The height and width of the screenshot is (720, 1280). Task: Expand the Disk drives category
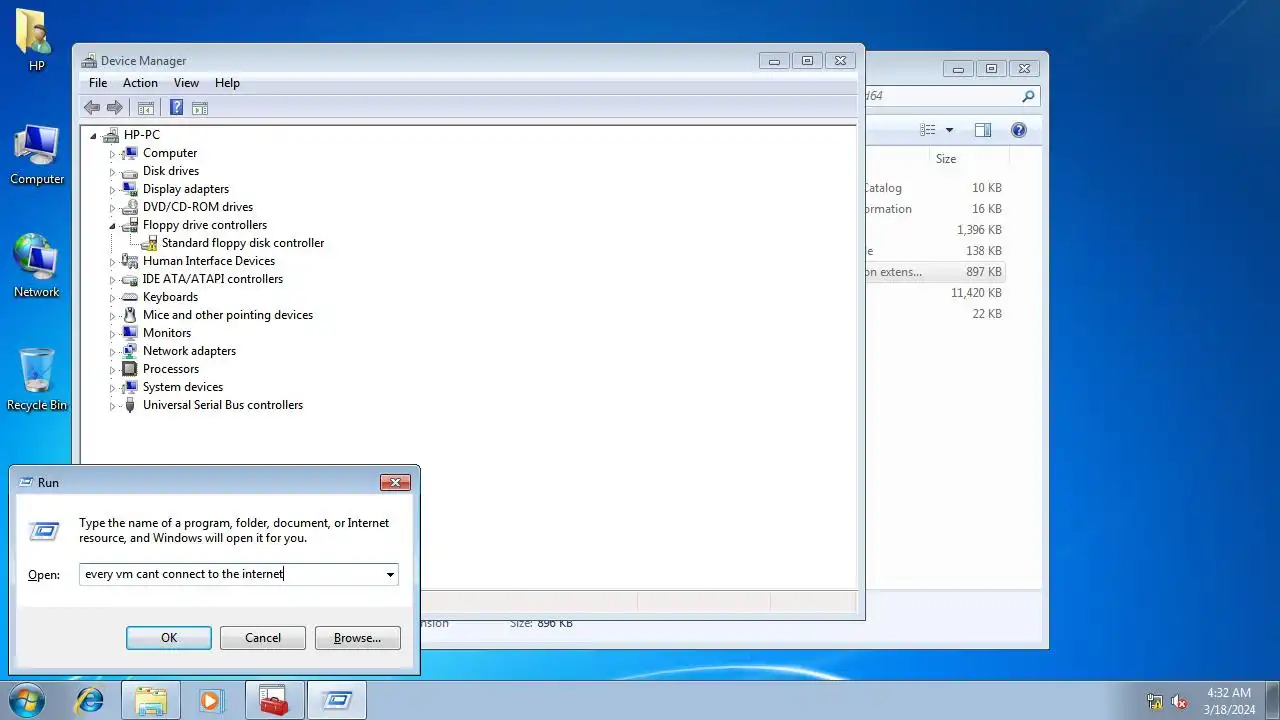(112, 172)
